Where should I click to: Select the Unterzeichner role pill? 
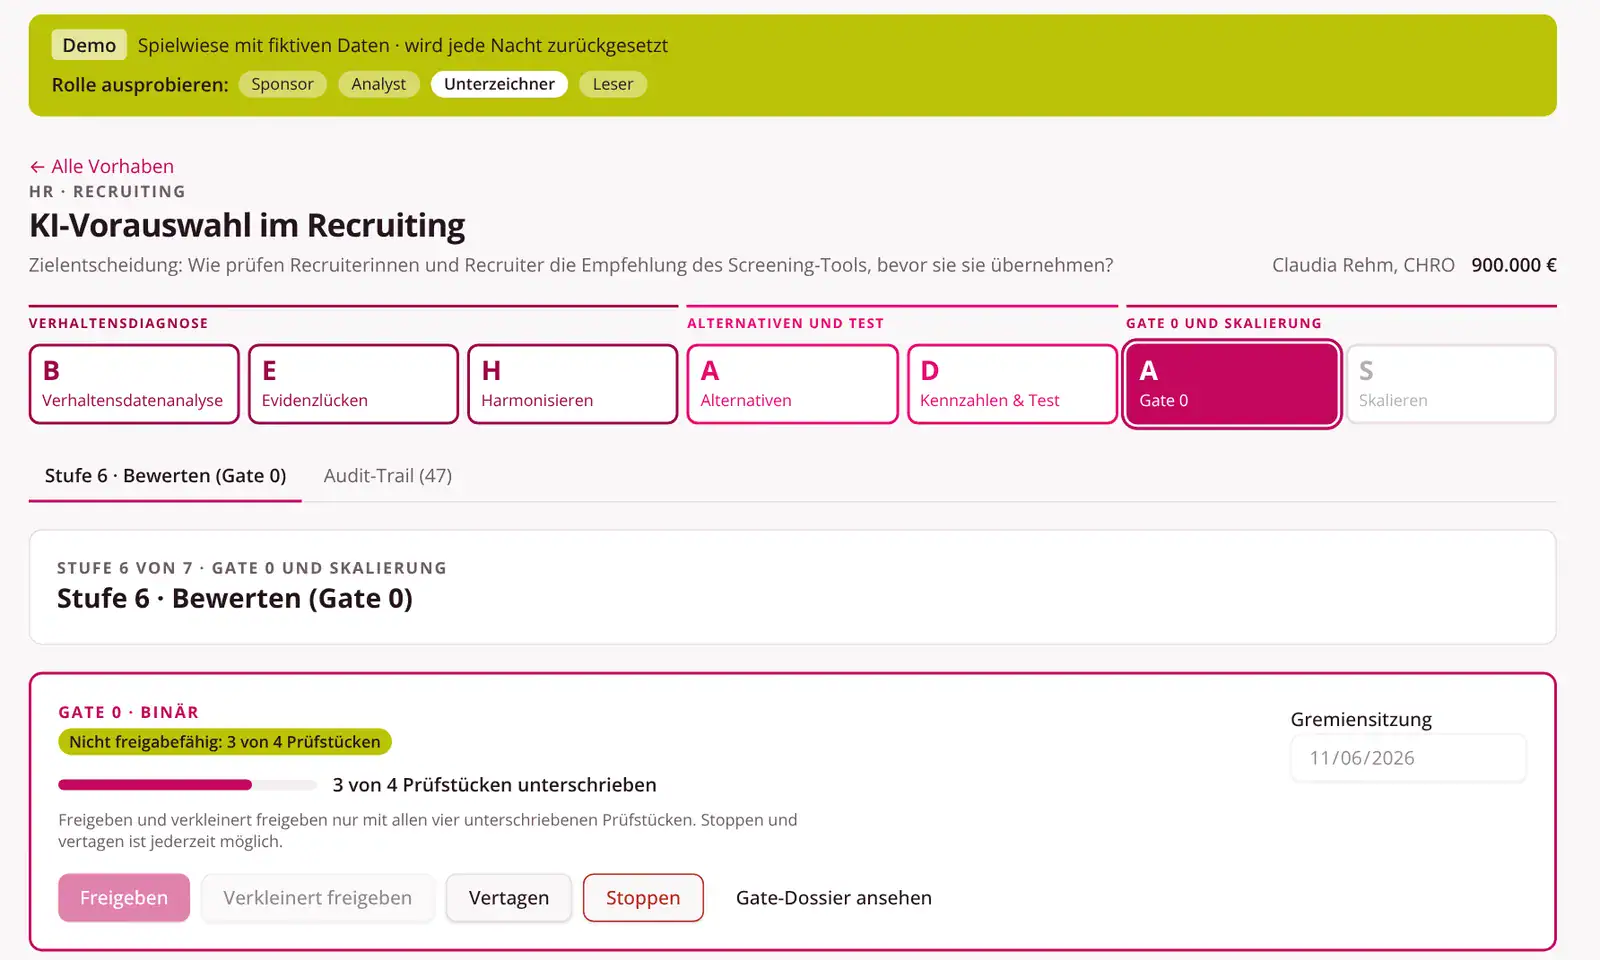click(499, 84)
